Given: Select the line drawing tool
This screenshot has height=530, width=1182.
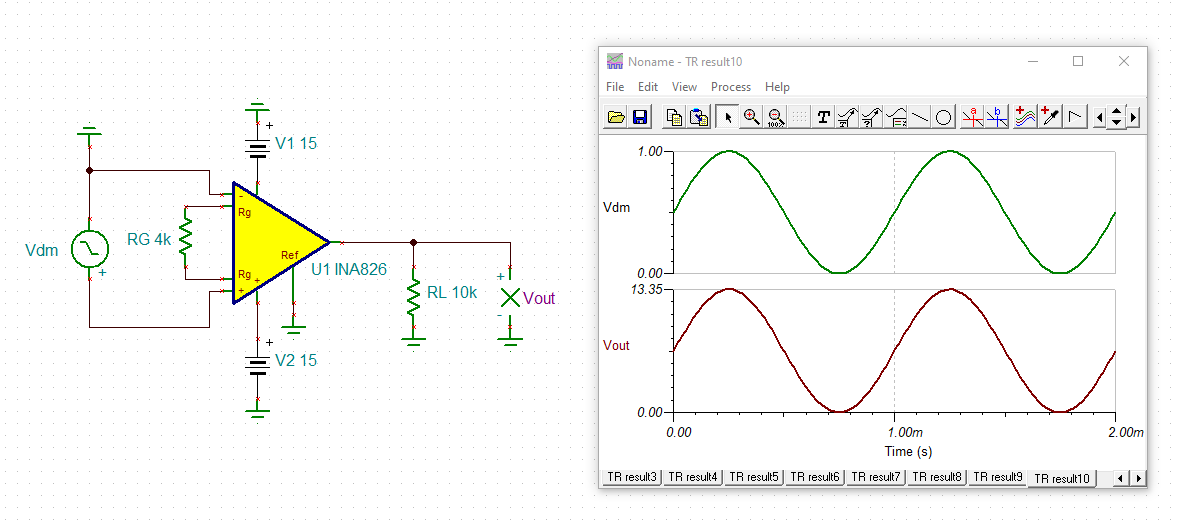Looking at the screenshot, I should (x=920, y=117).
